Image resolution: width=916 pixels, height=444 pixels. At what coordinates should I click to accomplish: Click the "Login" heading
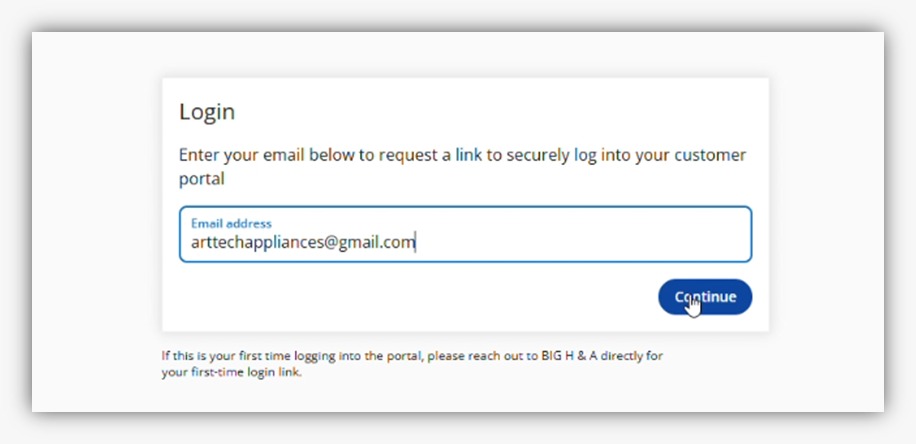click(207, 112)
